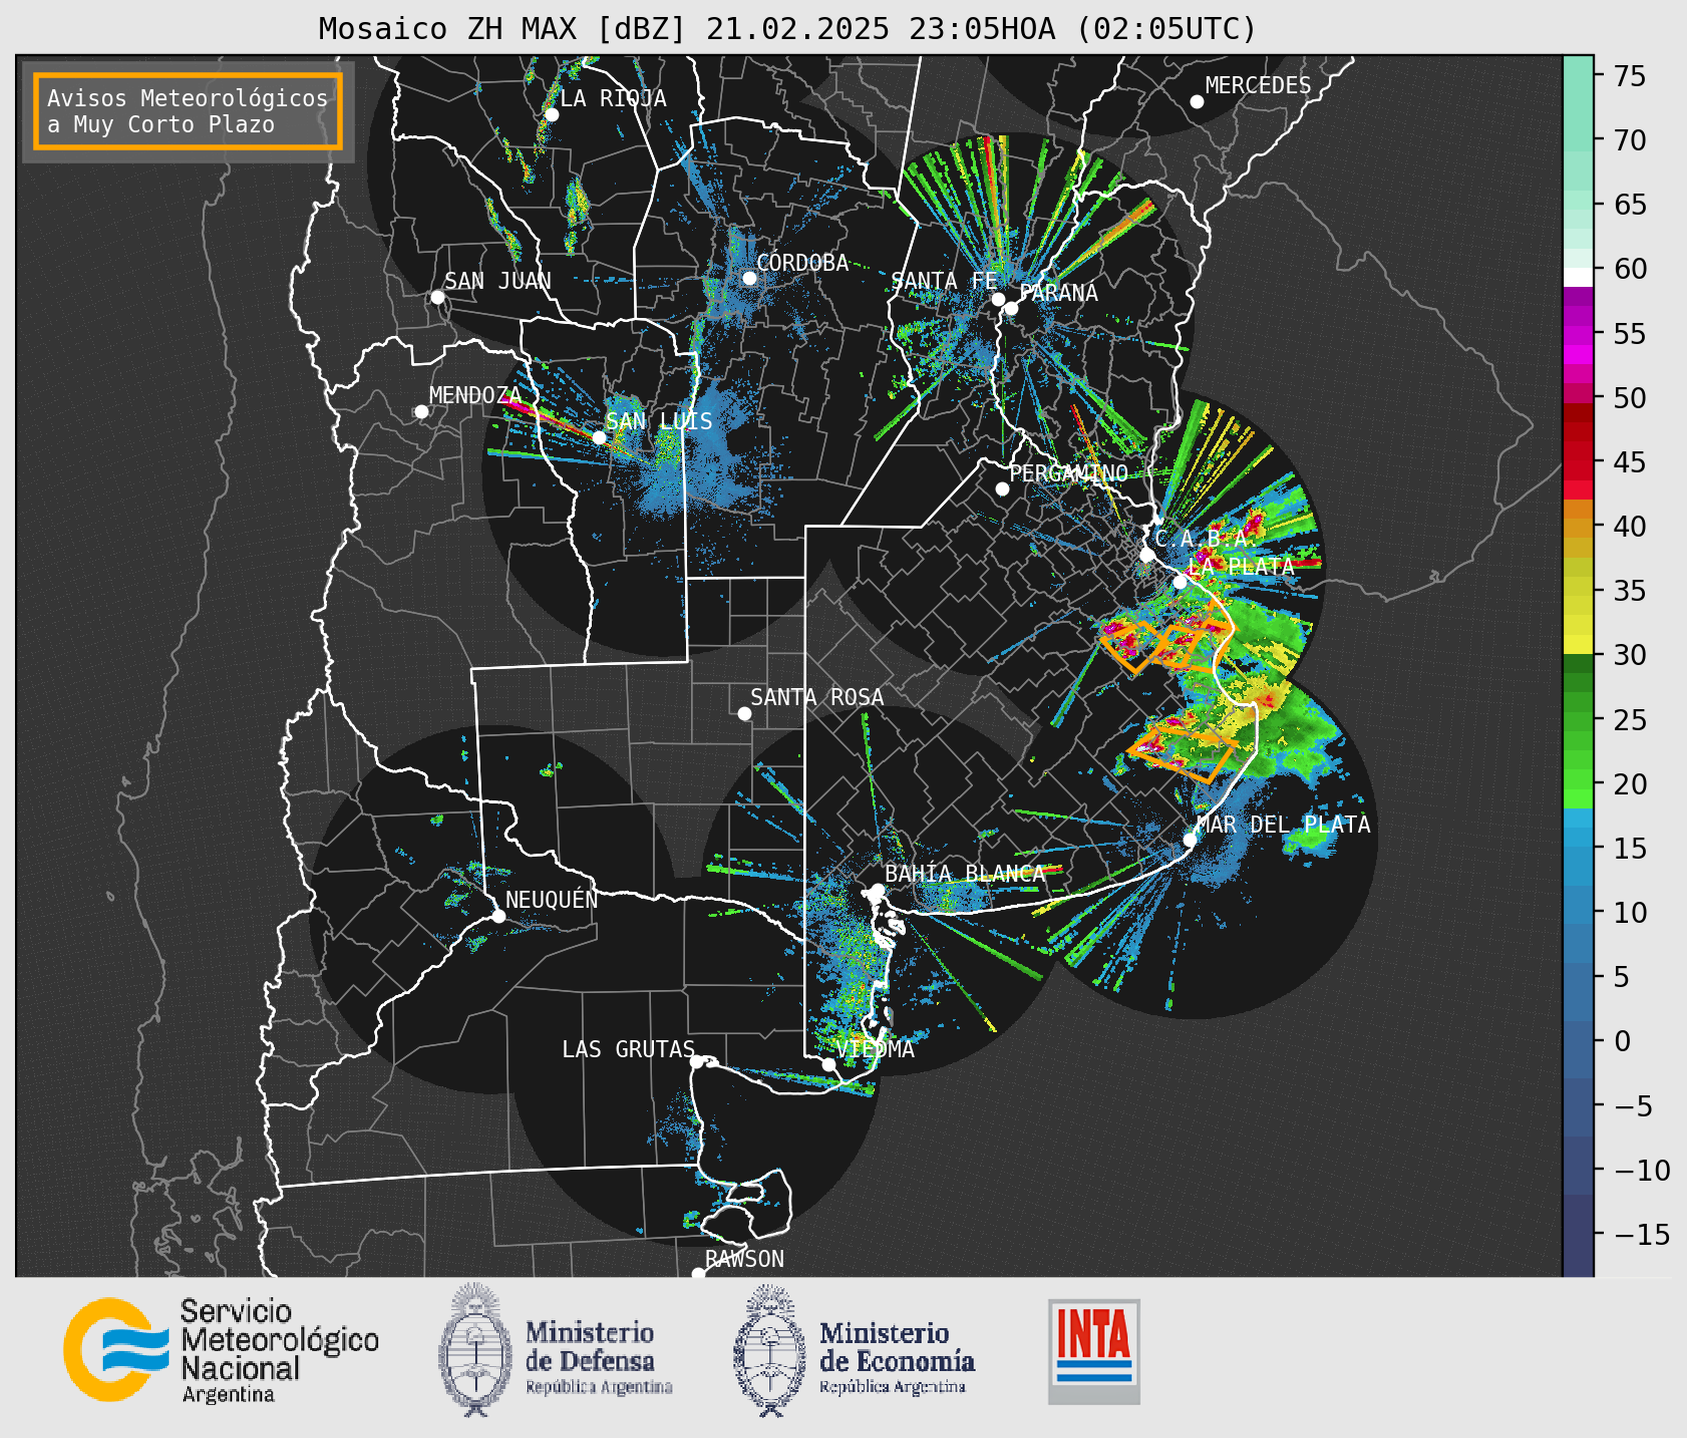Click the green 25 dBZ color band
The height and width of the screenshot is (1438, 1687).
pos(1577,720)
